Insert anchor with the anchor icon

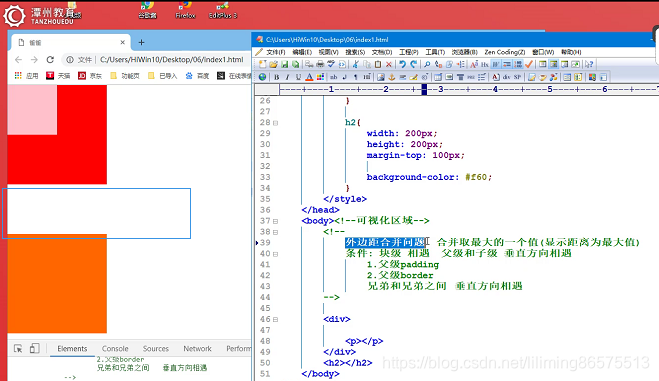coord(392,77)
